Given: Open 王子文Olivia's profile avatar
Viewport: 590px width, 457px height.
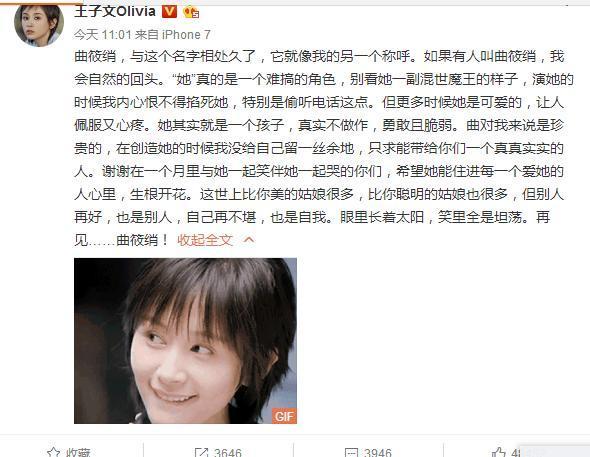Looking at the screenshot, I should coord(39,25).
